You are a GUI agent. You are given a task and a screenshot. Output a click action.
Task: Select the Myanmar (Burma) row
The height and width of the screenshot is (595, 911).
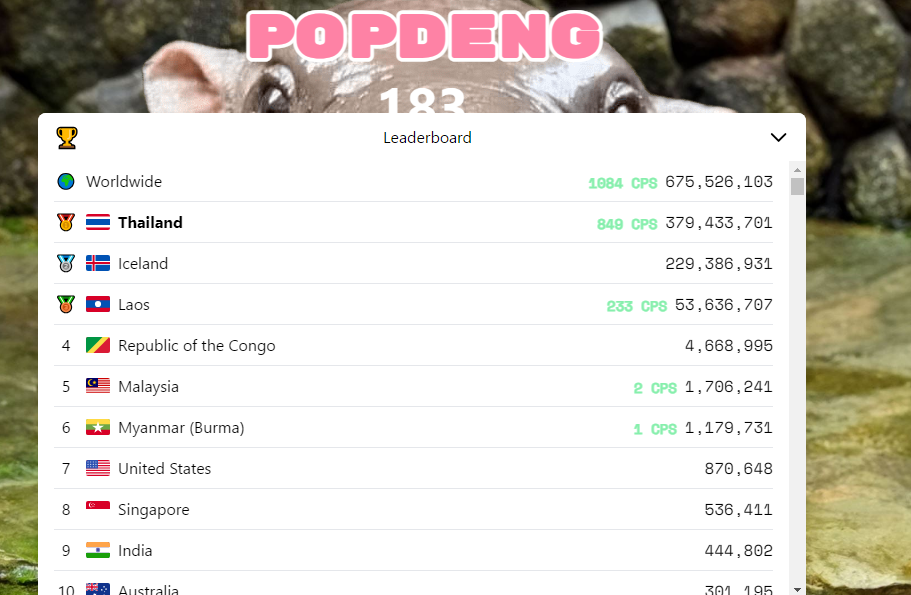(x=414, y=428)
